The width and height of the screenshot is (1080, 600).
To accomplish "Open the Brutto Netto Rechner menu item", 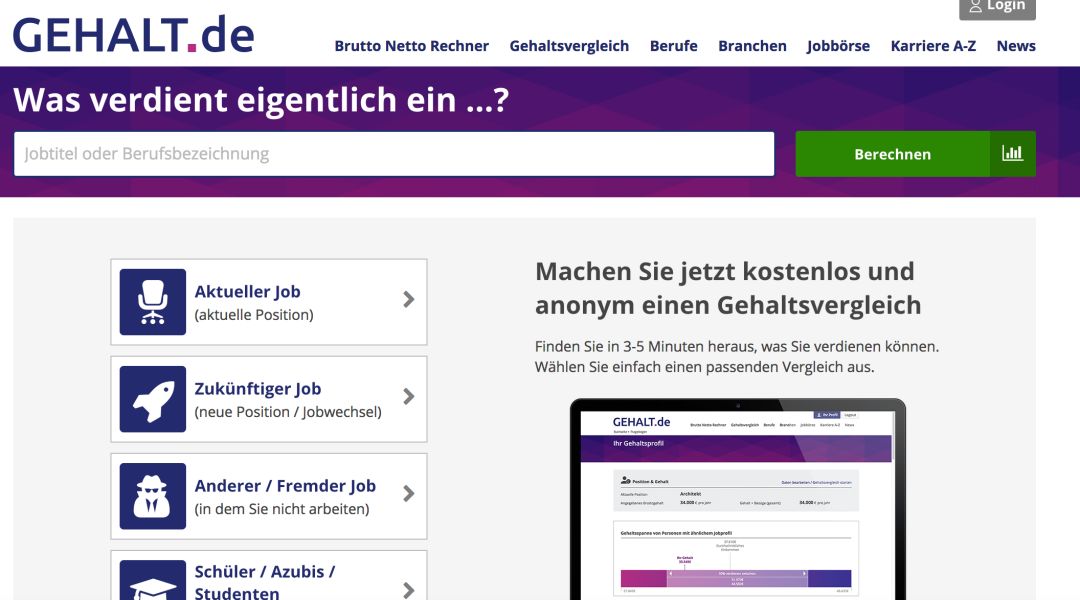I will (411, 46).
